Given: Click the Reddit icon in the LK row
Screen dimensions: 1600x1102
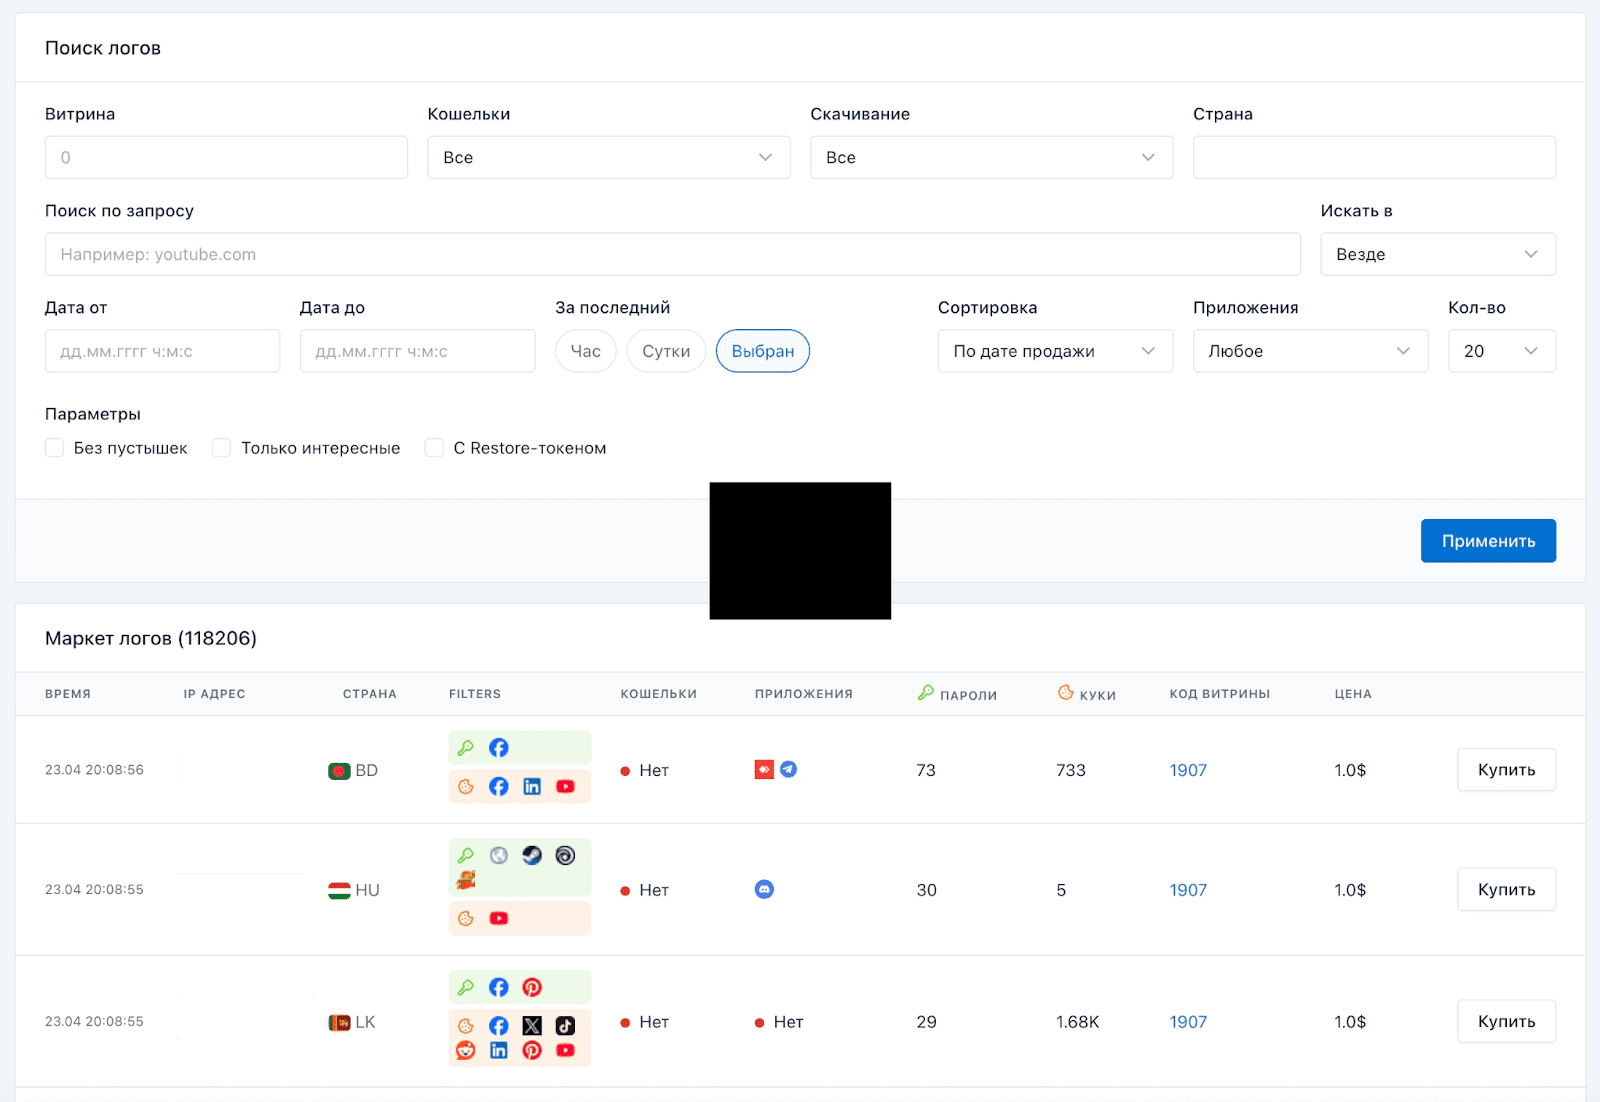Looking at the screenshot, I should click(x=466, y=1050).
